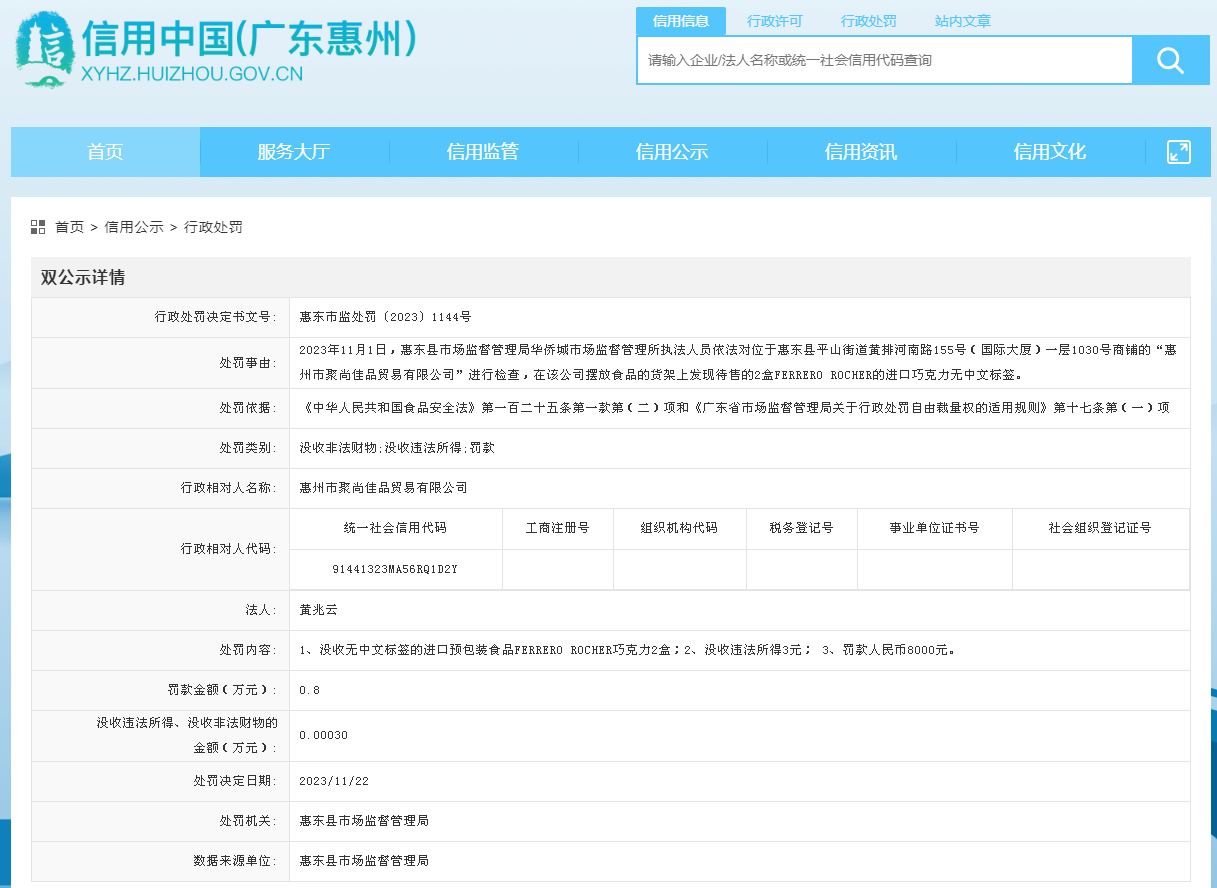Click the confiscated amount value 0.00030
1217x888 pixels.
coord(324,735)
